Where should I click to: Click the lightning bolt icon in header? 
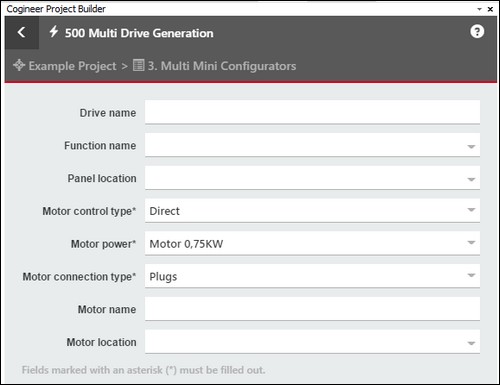[x=54, y=32]
